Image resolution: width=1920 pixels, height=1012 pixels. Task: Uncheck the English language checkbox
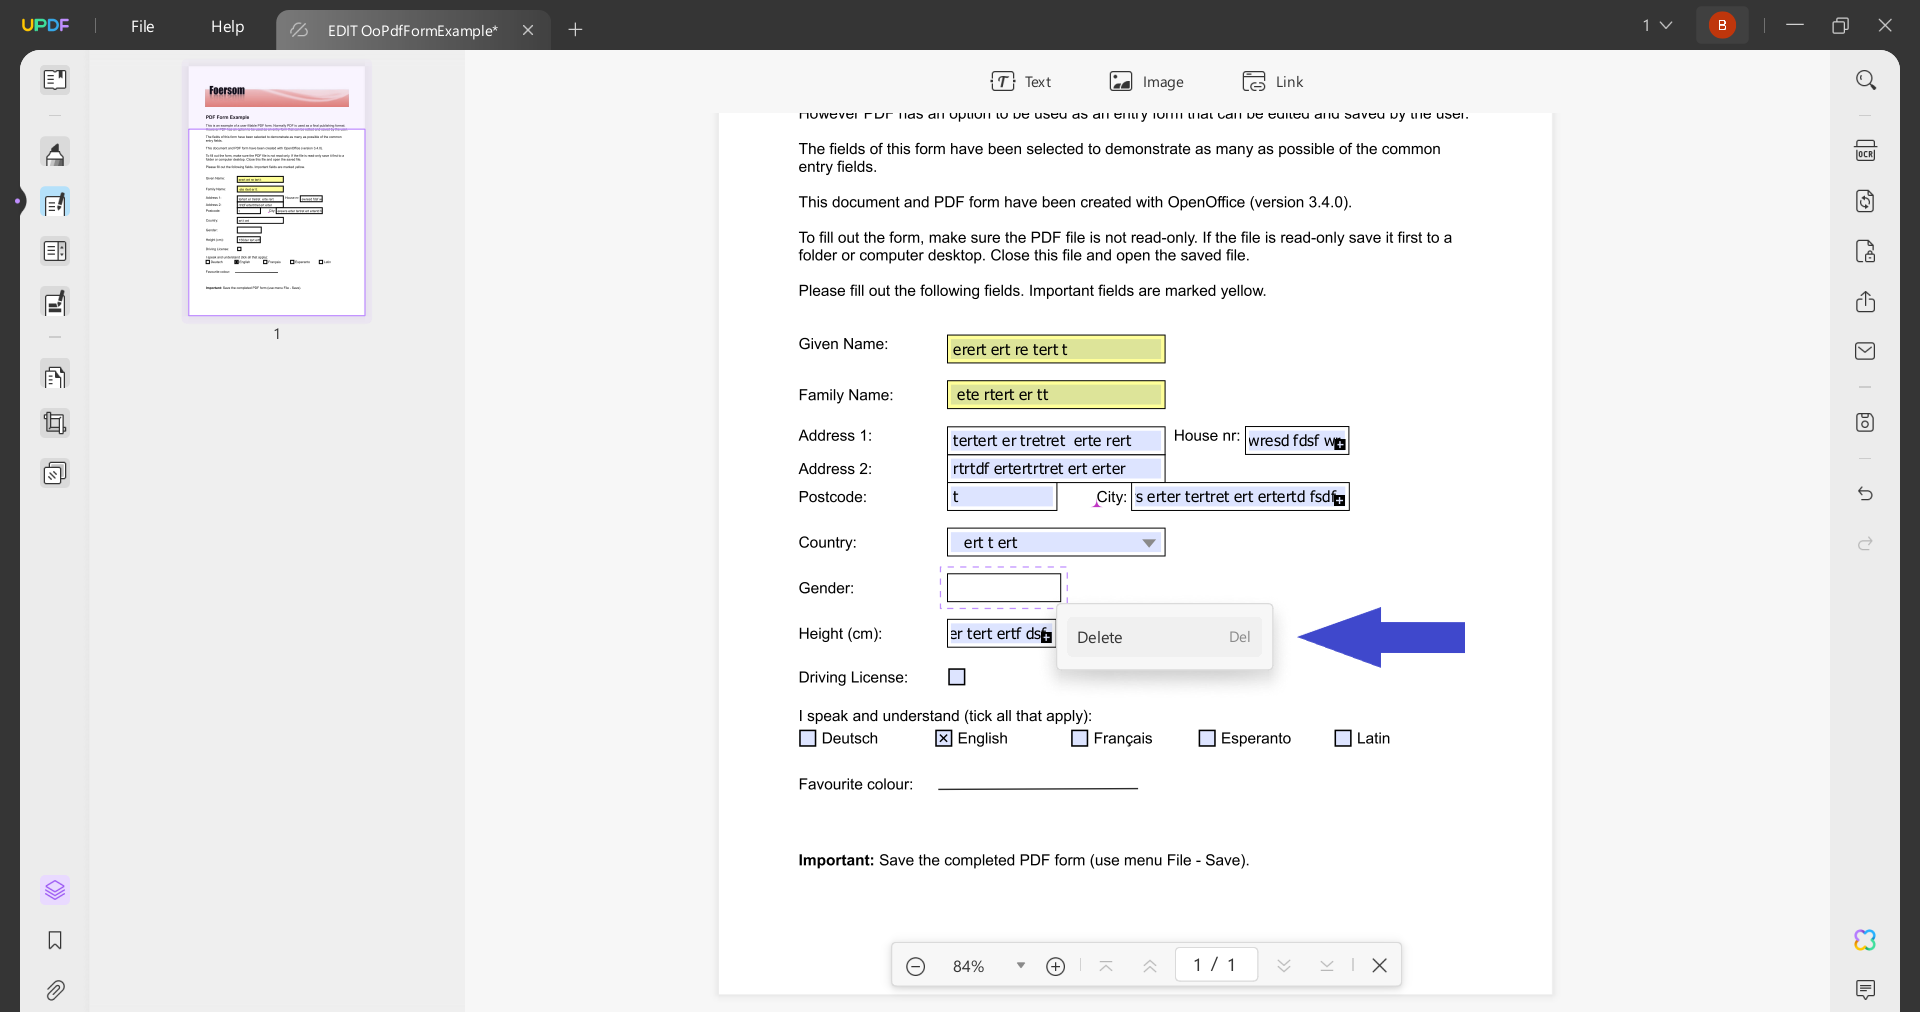coord(944,739)
